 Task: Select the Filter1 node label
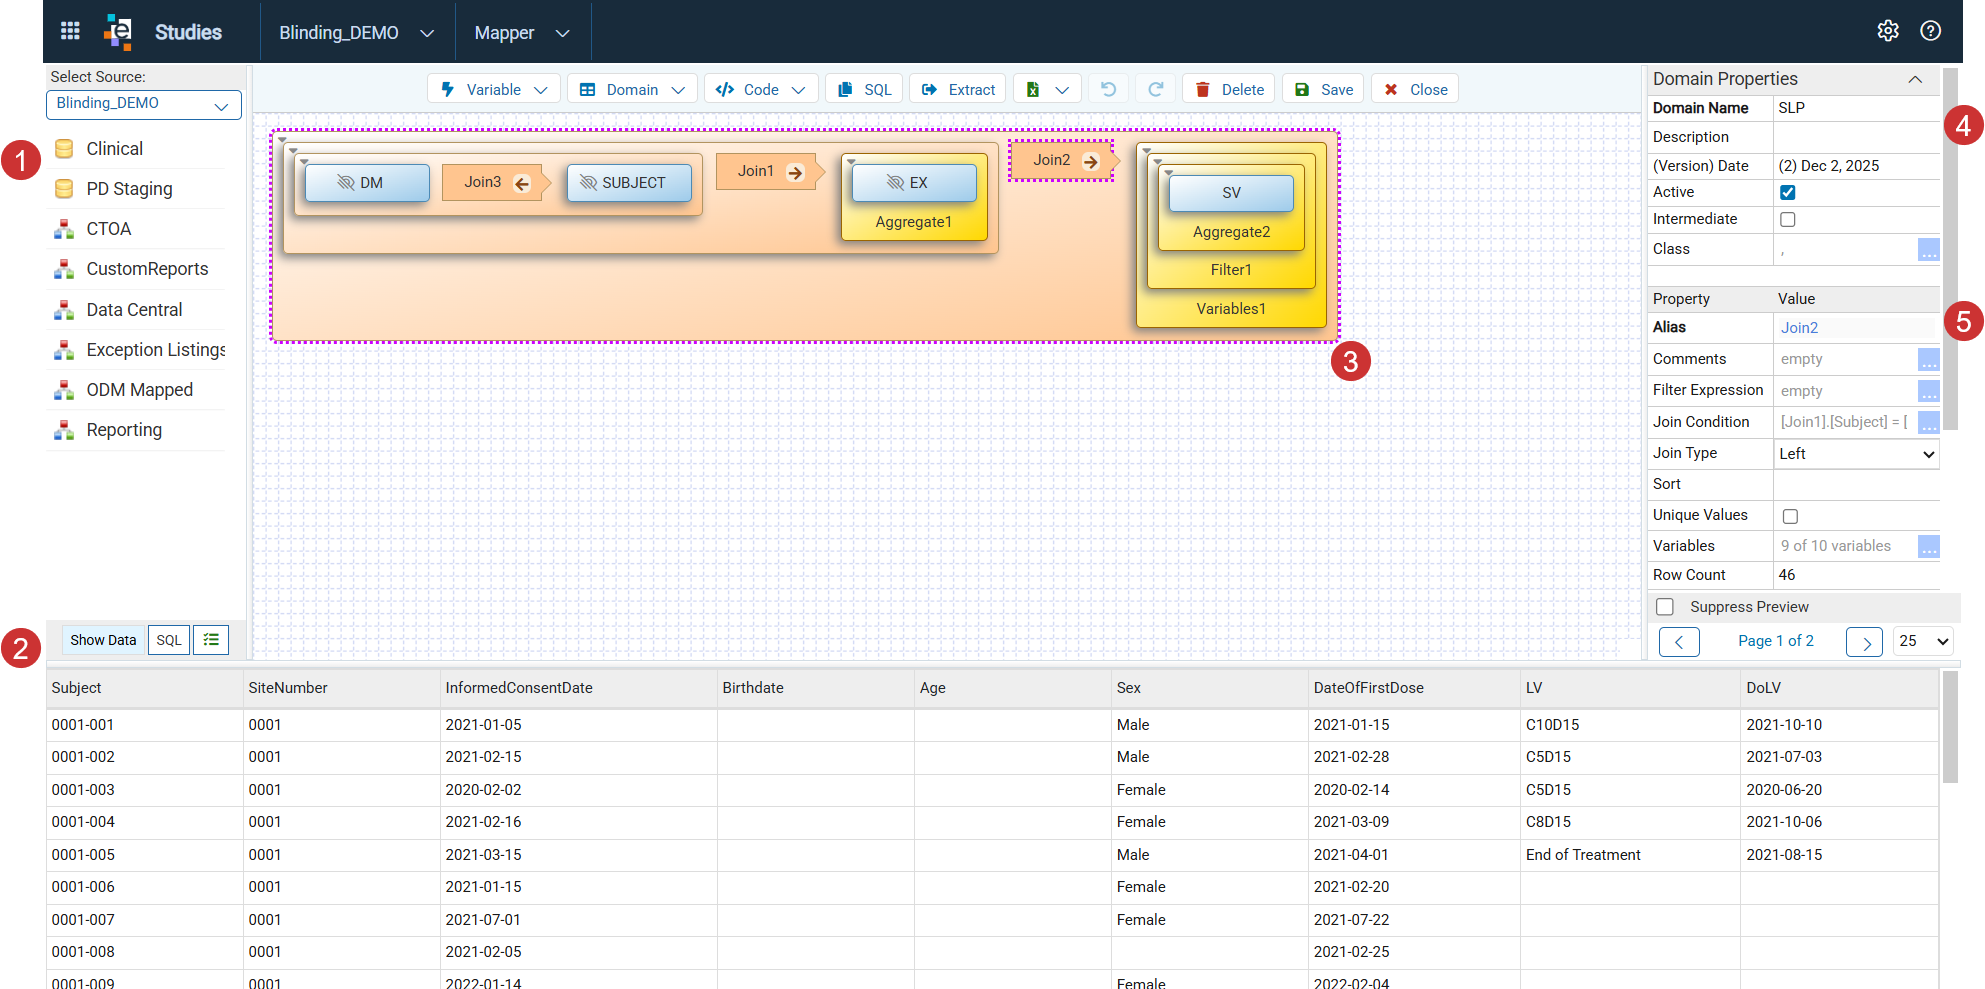pos(1231,270)
